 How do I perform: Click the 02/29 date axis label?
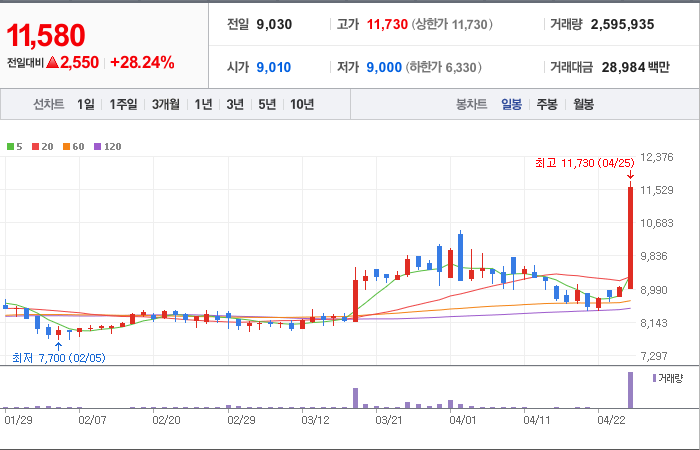coord(242,420)
